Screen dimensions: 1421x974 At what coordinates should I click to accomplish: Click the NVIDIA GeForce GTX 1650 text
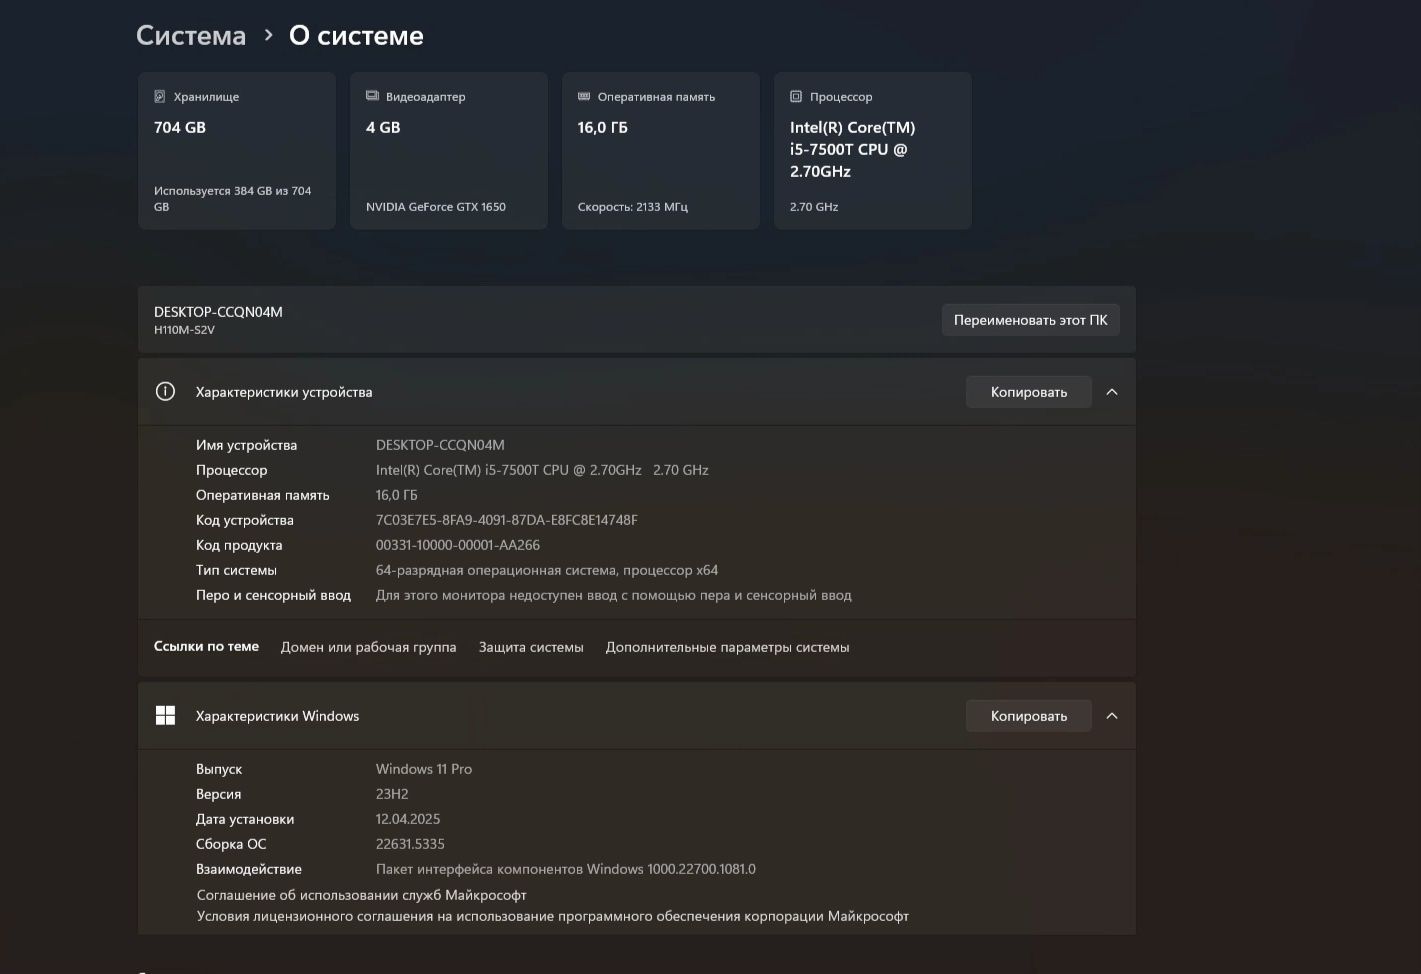coord(436,207)
